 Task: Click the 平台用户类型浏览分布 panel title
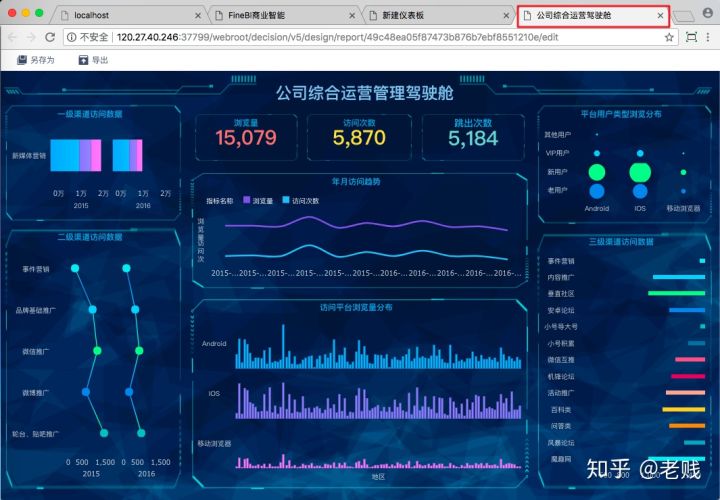point(621,114)
